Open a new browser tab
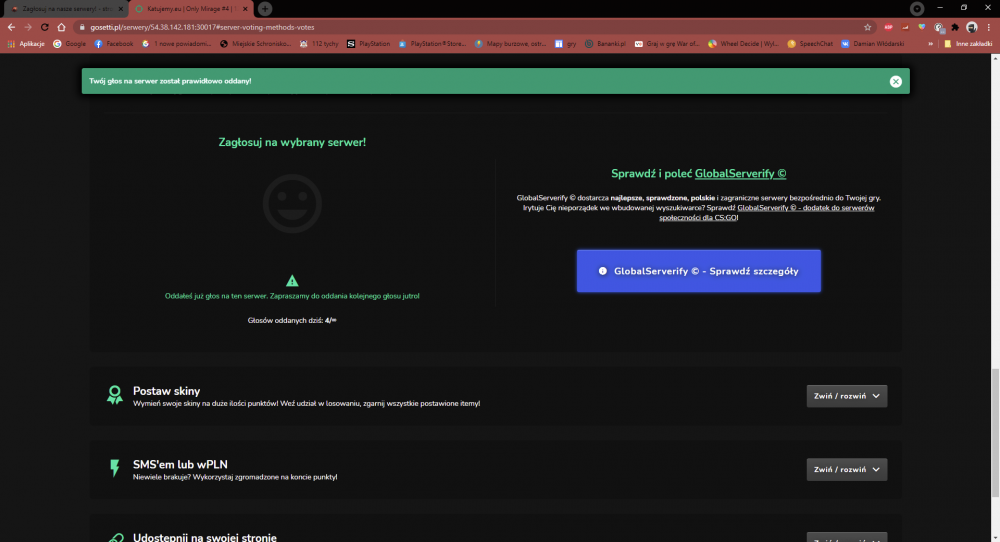1000x542 pixels. click(x=265, y=9)
